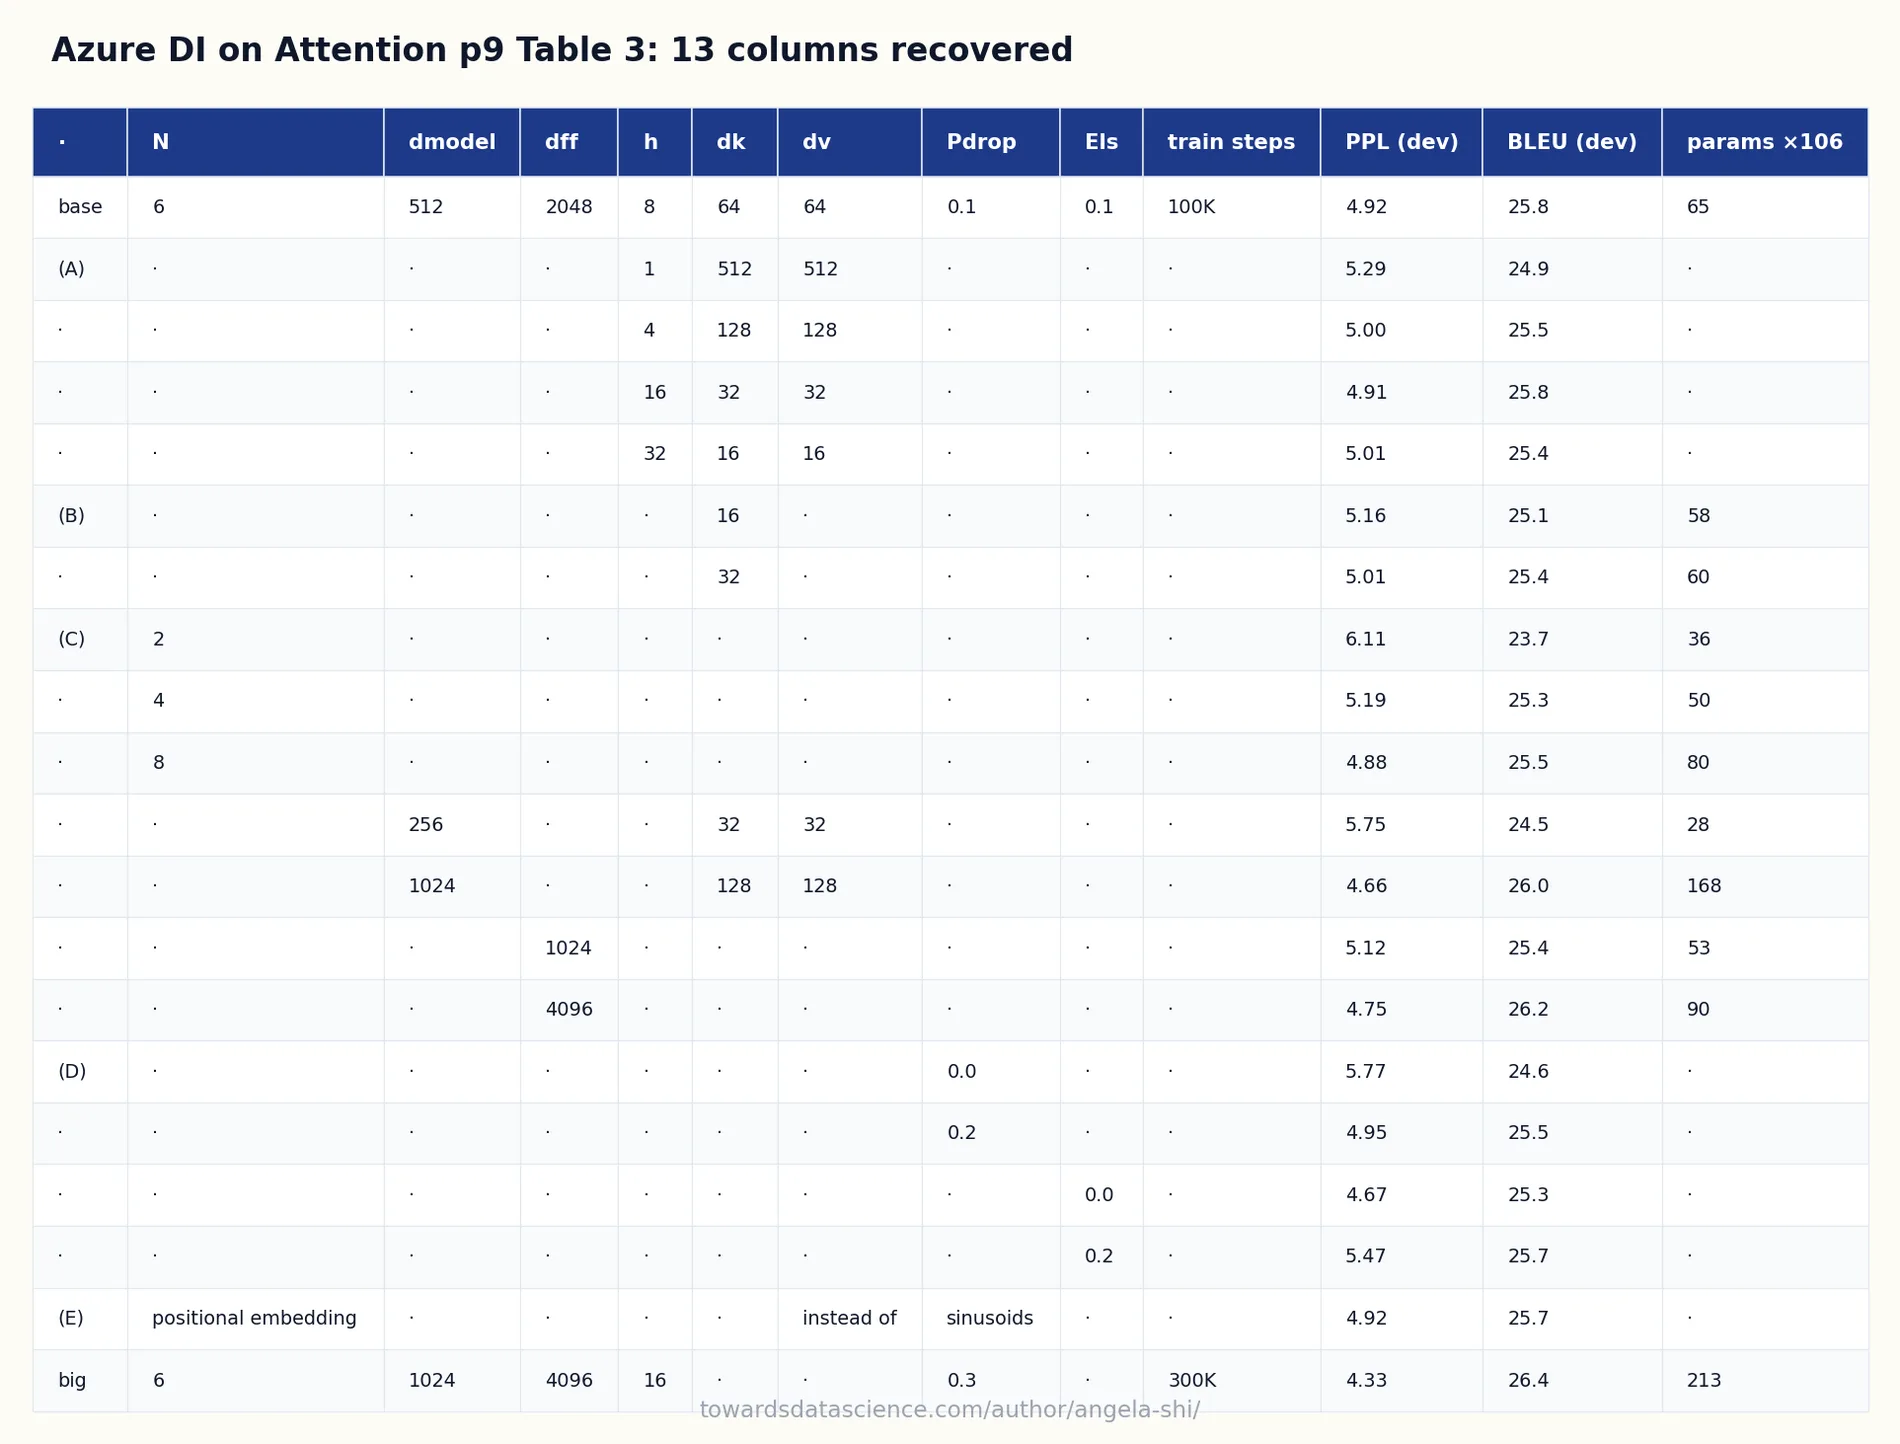Click the '2048' dff cell in base row

click(569, 207)
